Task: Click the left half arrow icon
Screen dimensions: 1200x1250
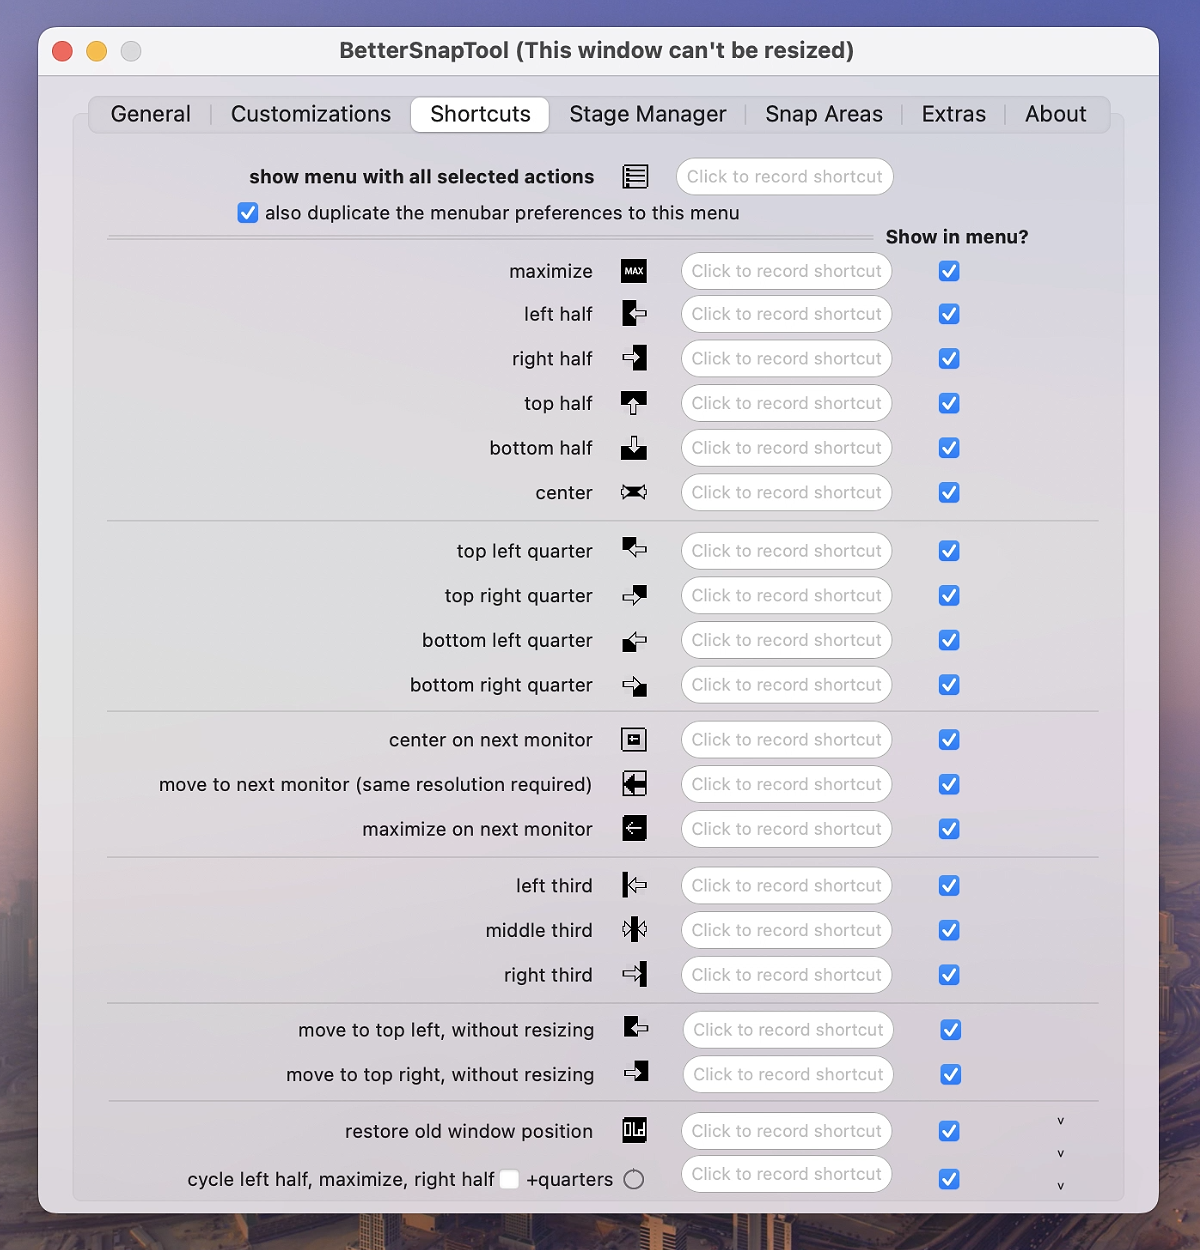Action: (x=634, y=314)
